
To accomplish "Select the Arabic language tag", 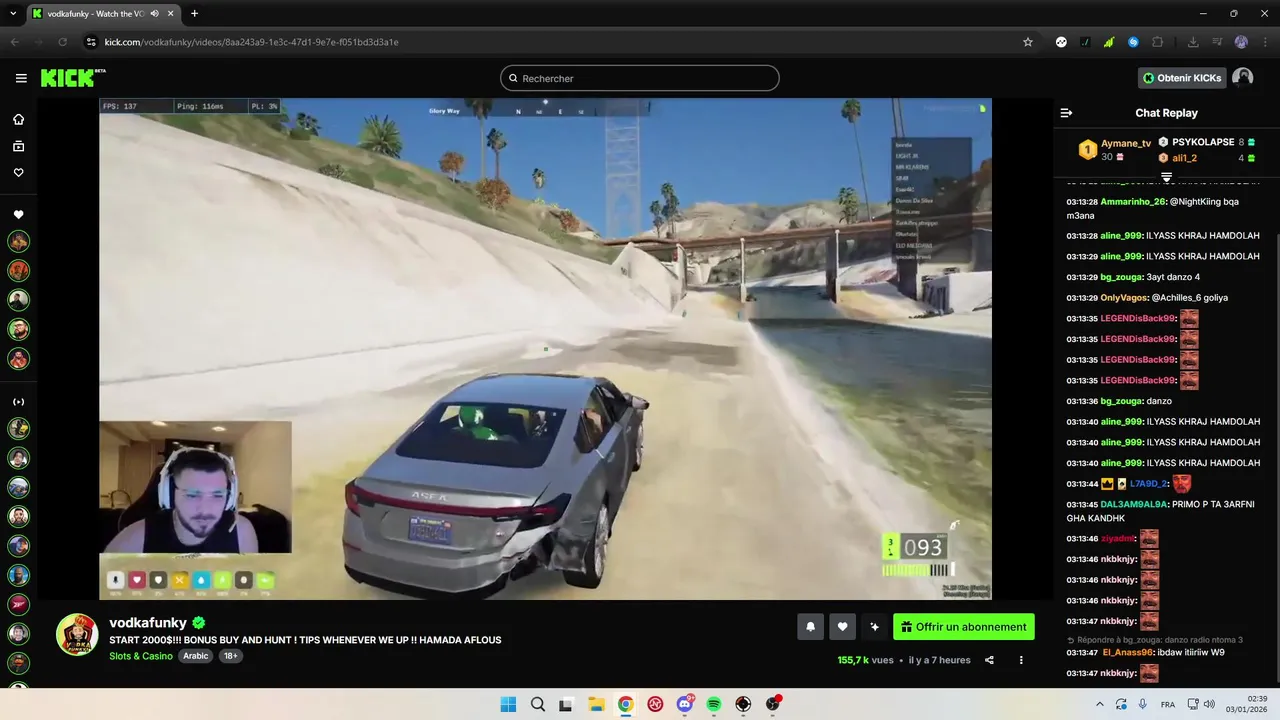I will point(195,656).
